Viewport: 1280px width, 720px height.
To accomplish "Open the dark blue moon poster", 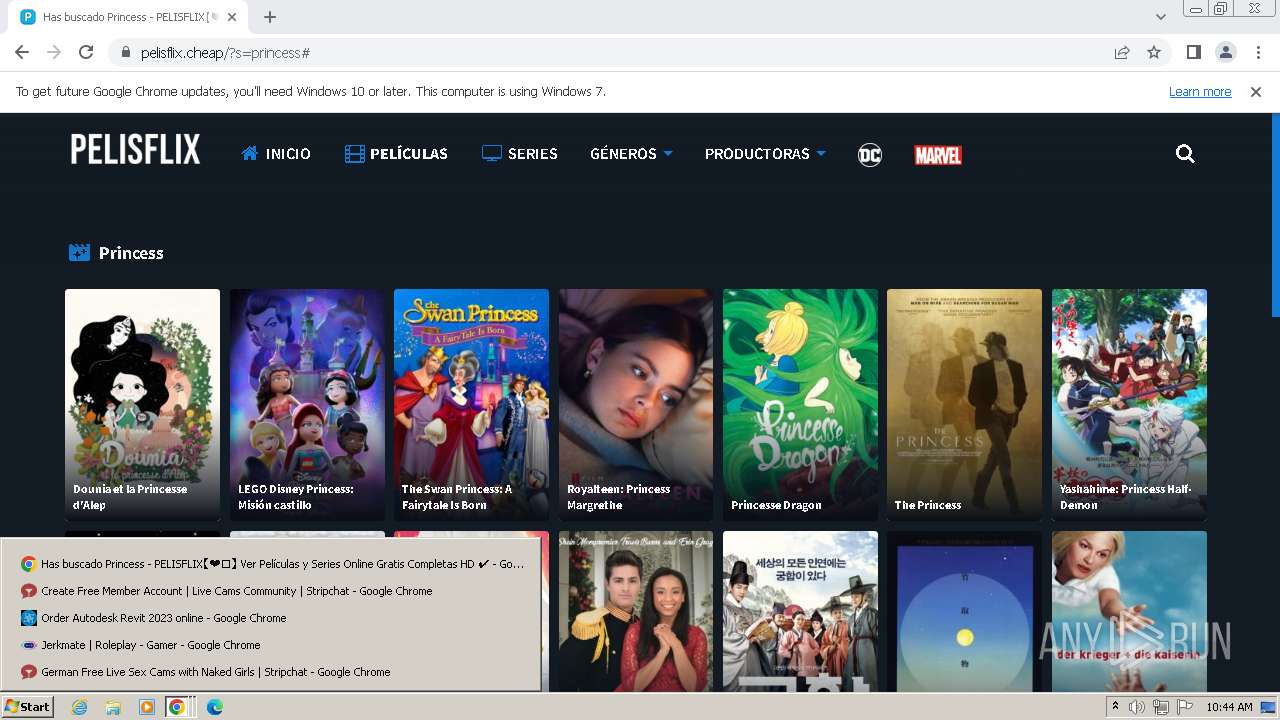I will [964, 611].
